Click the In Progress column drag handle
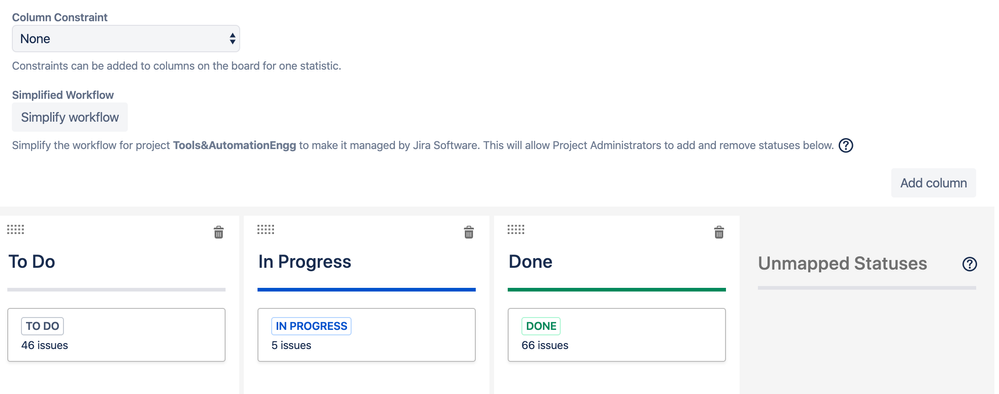This screenshot has height=394, width=999. click(266, 230)
